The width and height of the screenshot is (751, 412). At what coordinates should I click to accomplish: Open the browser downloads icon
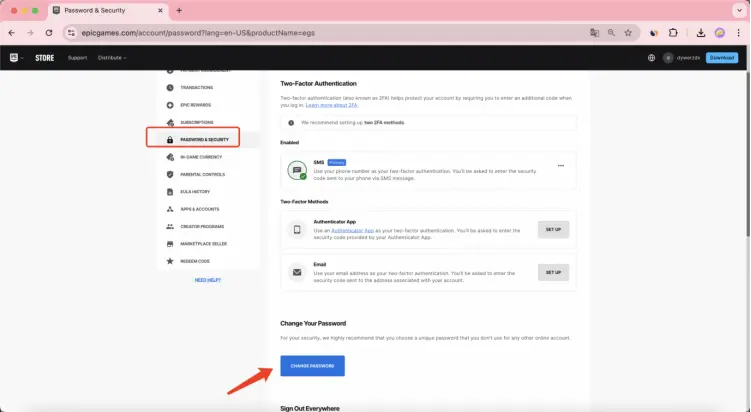701,33
